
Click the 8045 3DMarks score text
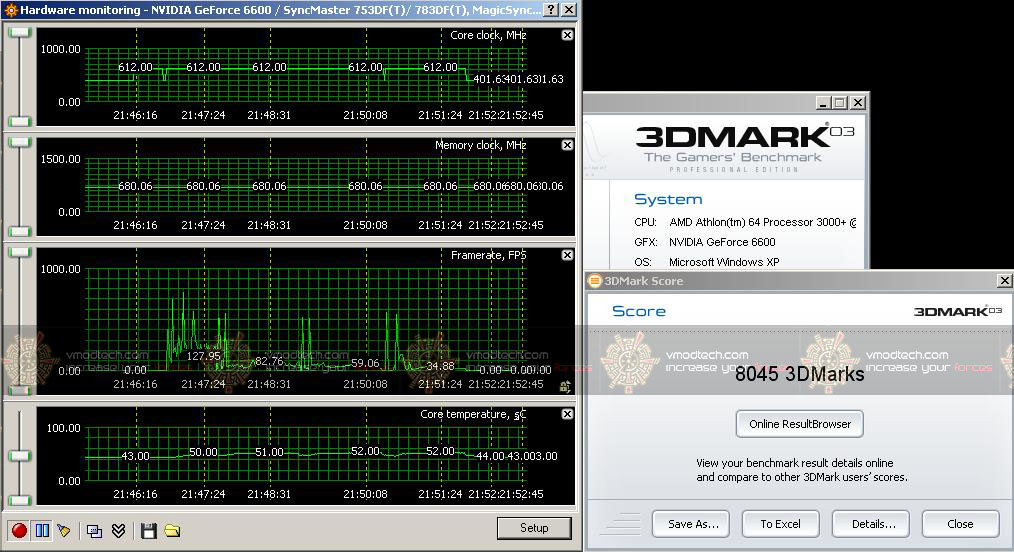point(800,374)
